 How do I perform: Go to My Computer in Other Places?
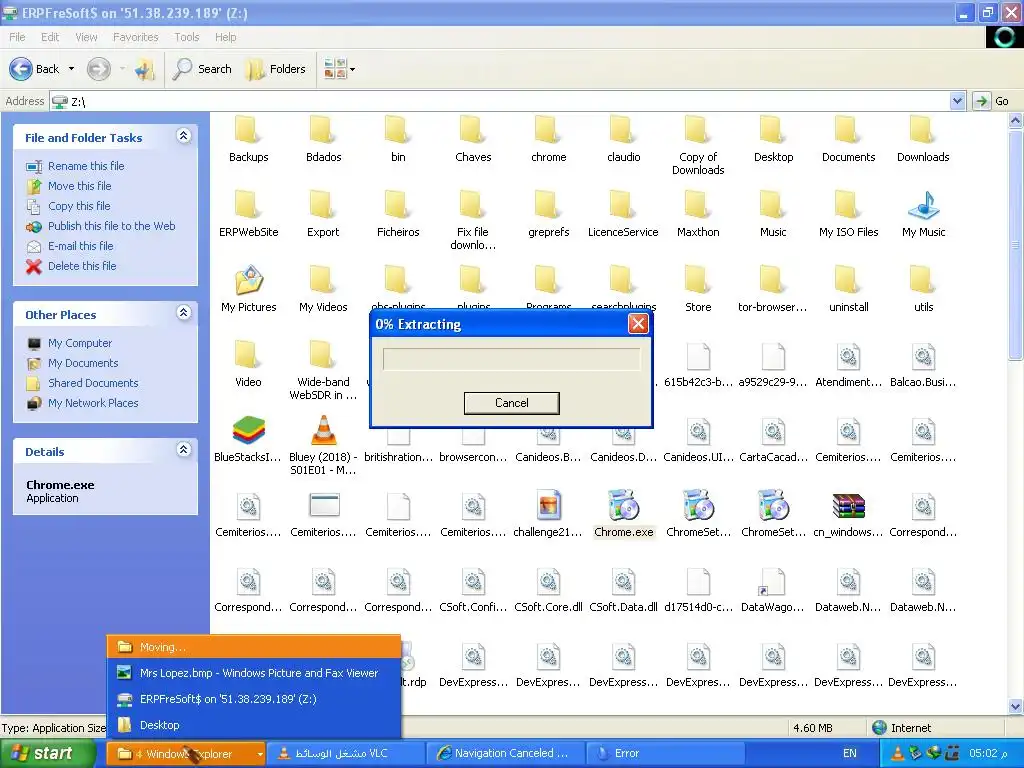pos(80,343)
